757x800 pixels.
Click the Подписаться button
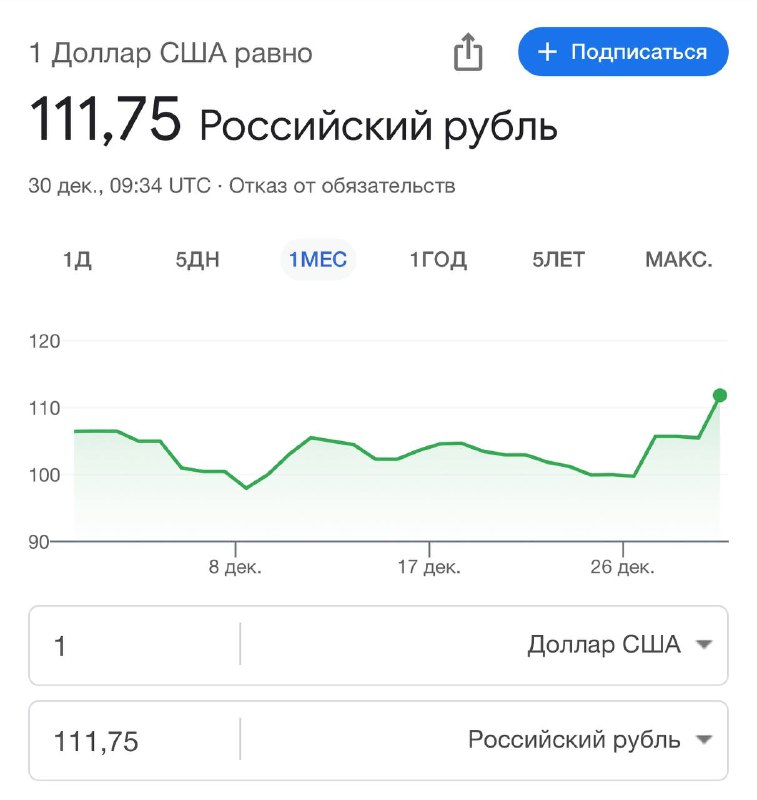tap(623, 52)
